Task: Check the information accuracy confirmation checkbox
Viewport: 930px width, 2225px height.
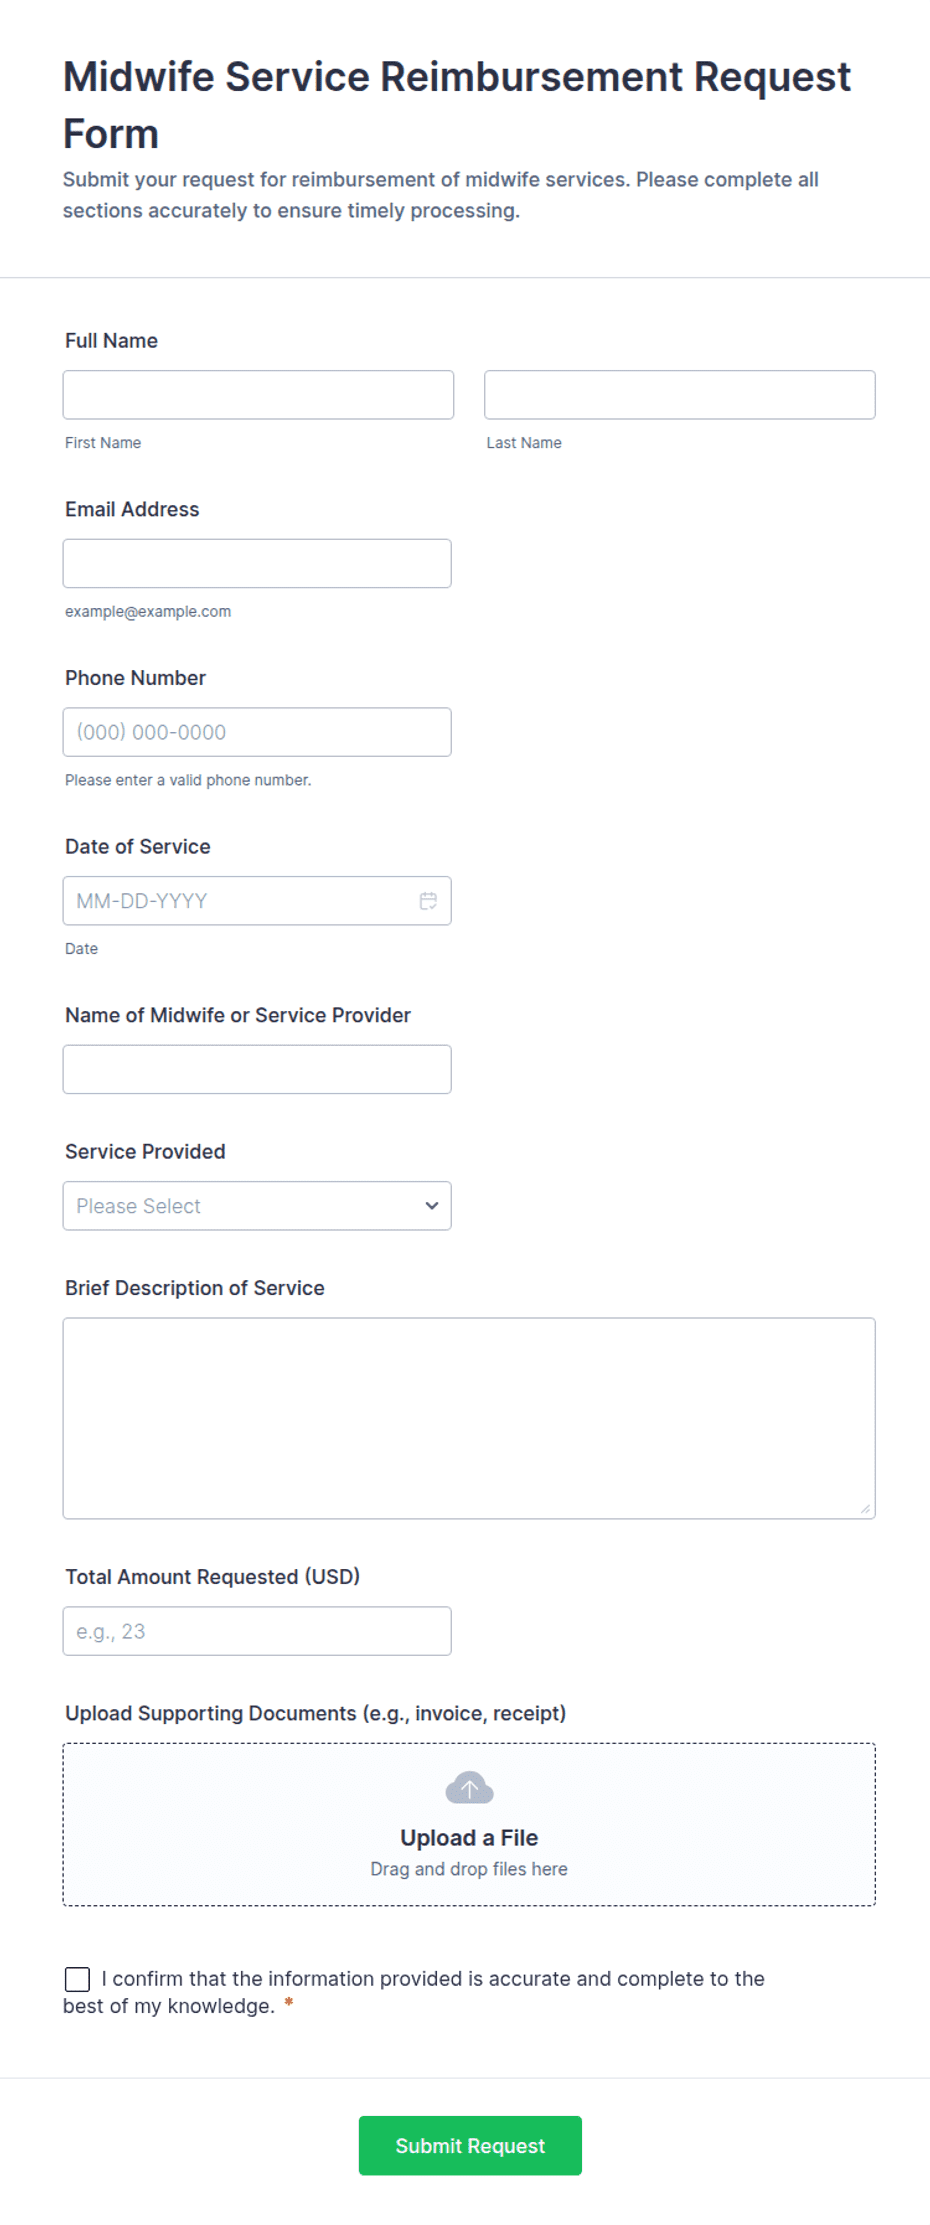Action: (x=77, y=1979)
